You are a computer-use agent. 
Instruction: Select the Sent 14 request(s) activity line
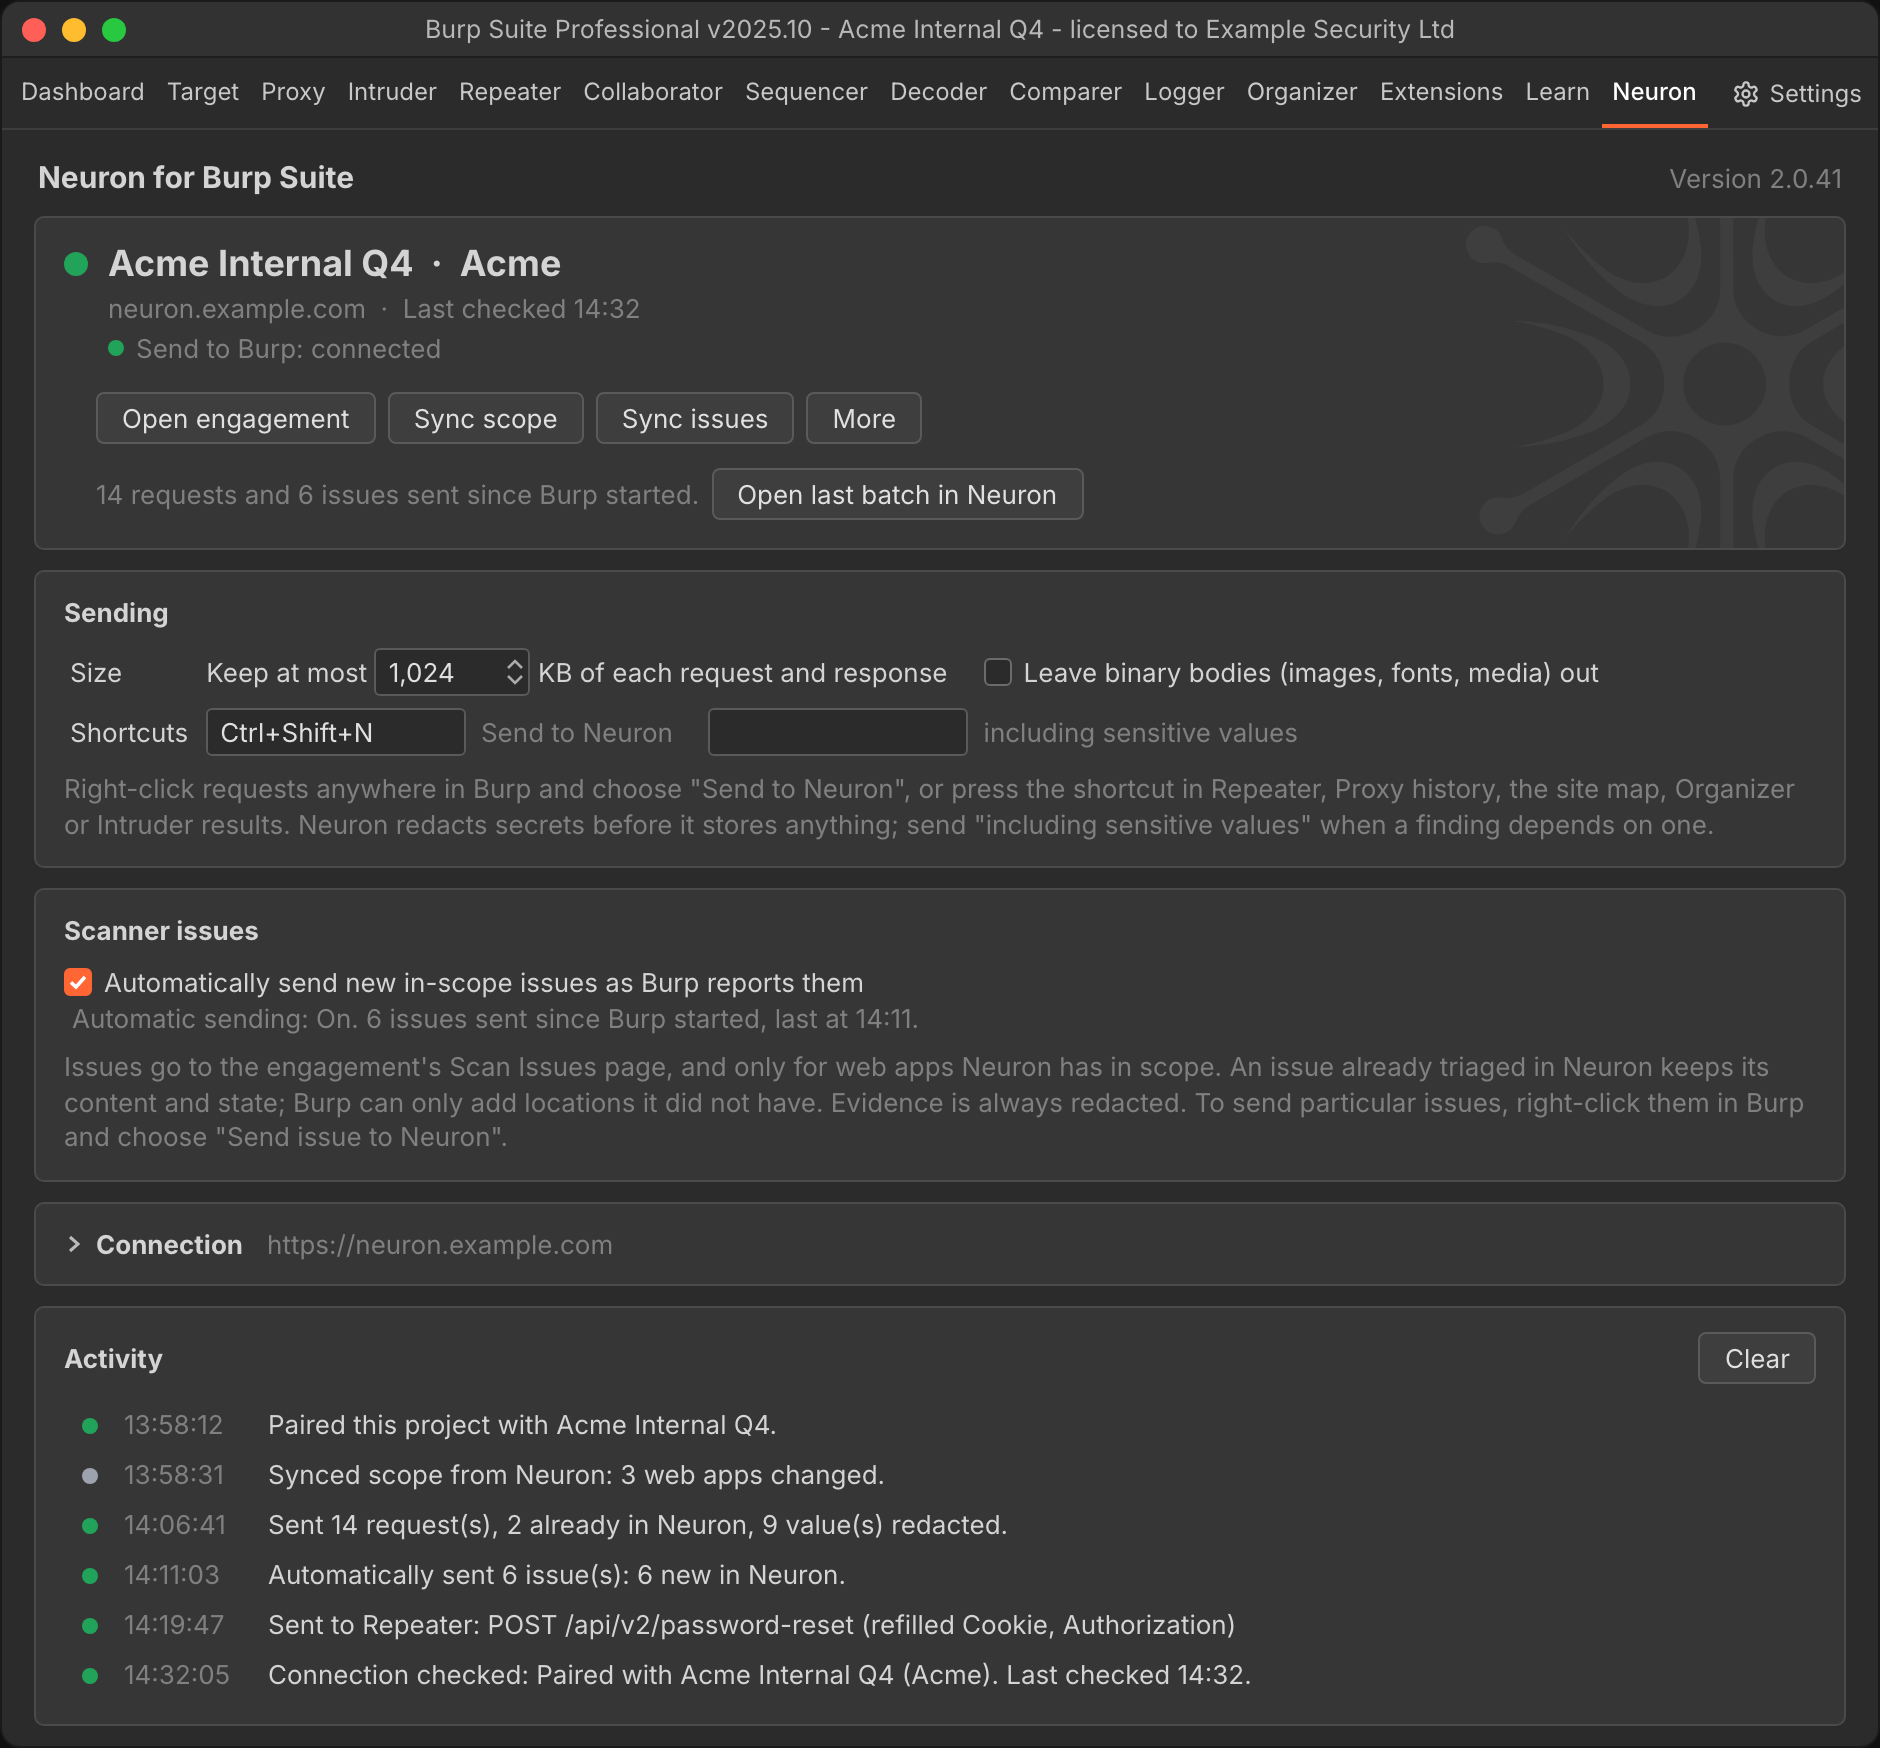(637, 1524)
